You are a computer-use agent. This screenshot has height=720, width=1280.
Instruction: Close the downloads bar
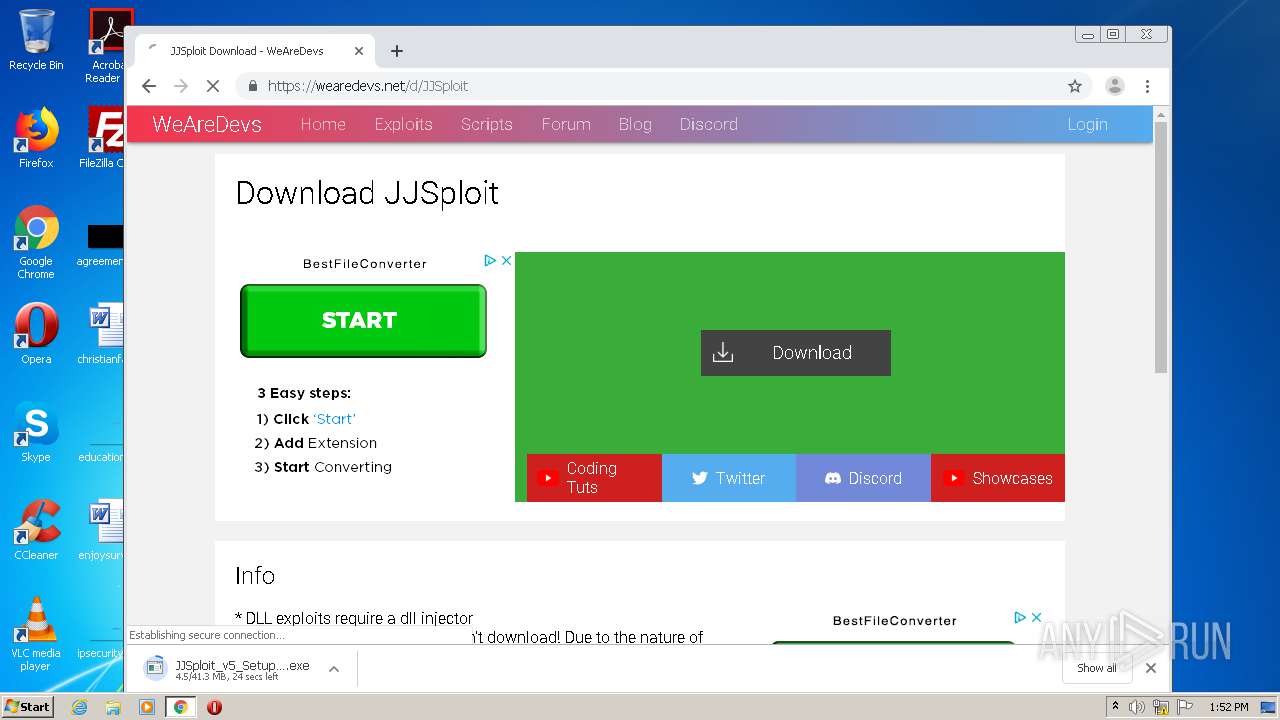(x=1151, y=668)
